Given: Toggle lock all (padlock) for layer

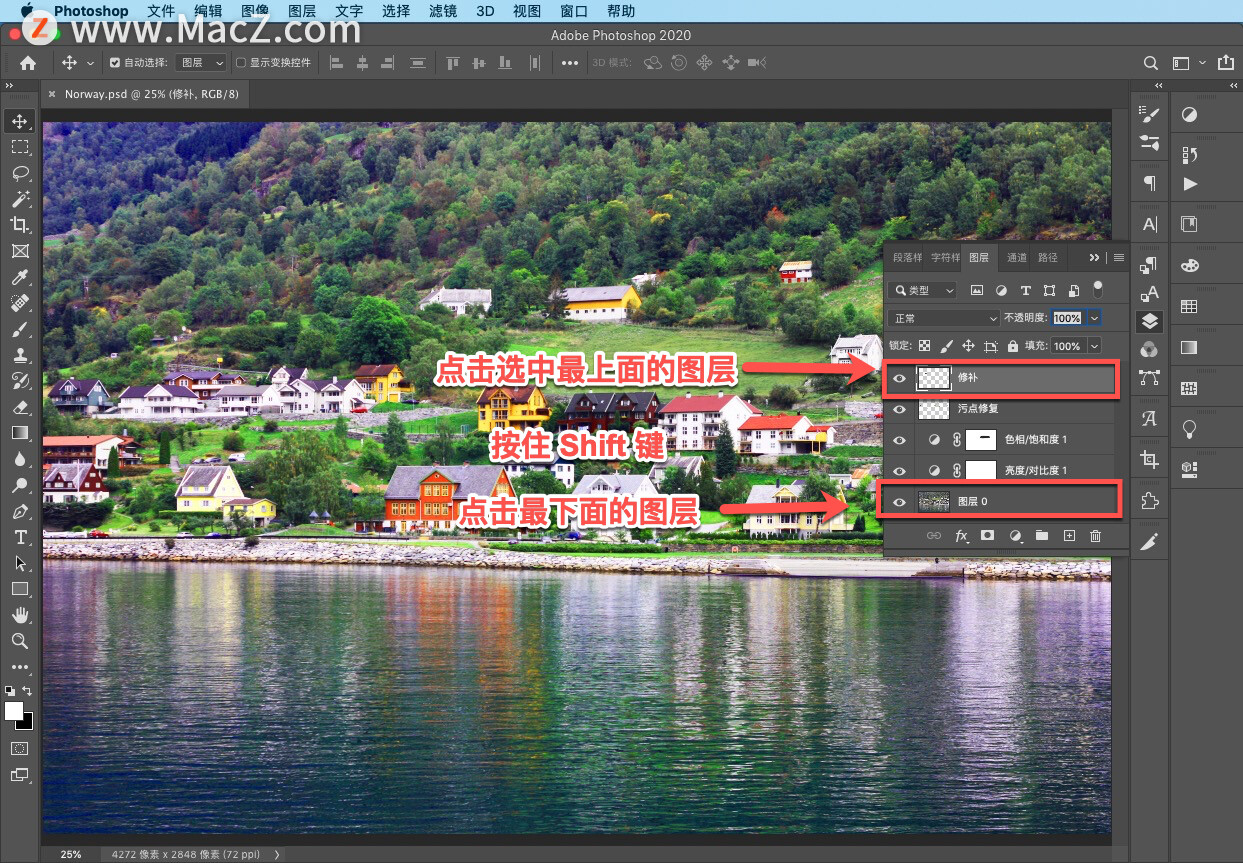Looking at the screenshot, I should coord(1012,346).
